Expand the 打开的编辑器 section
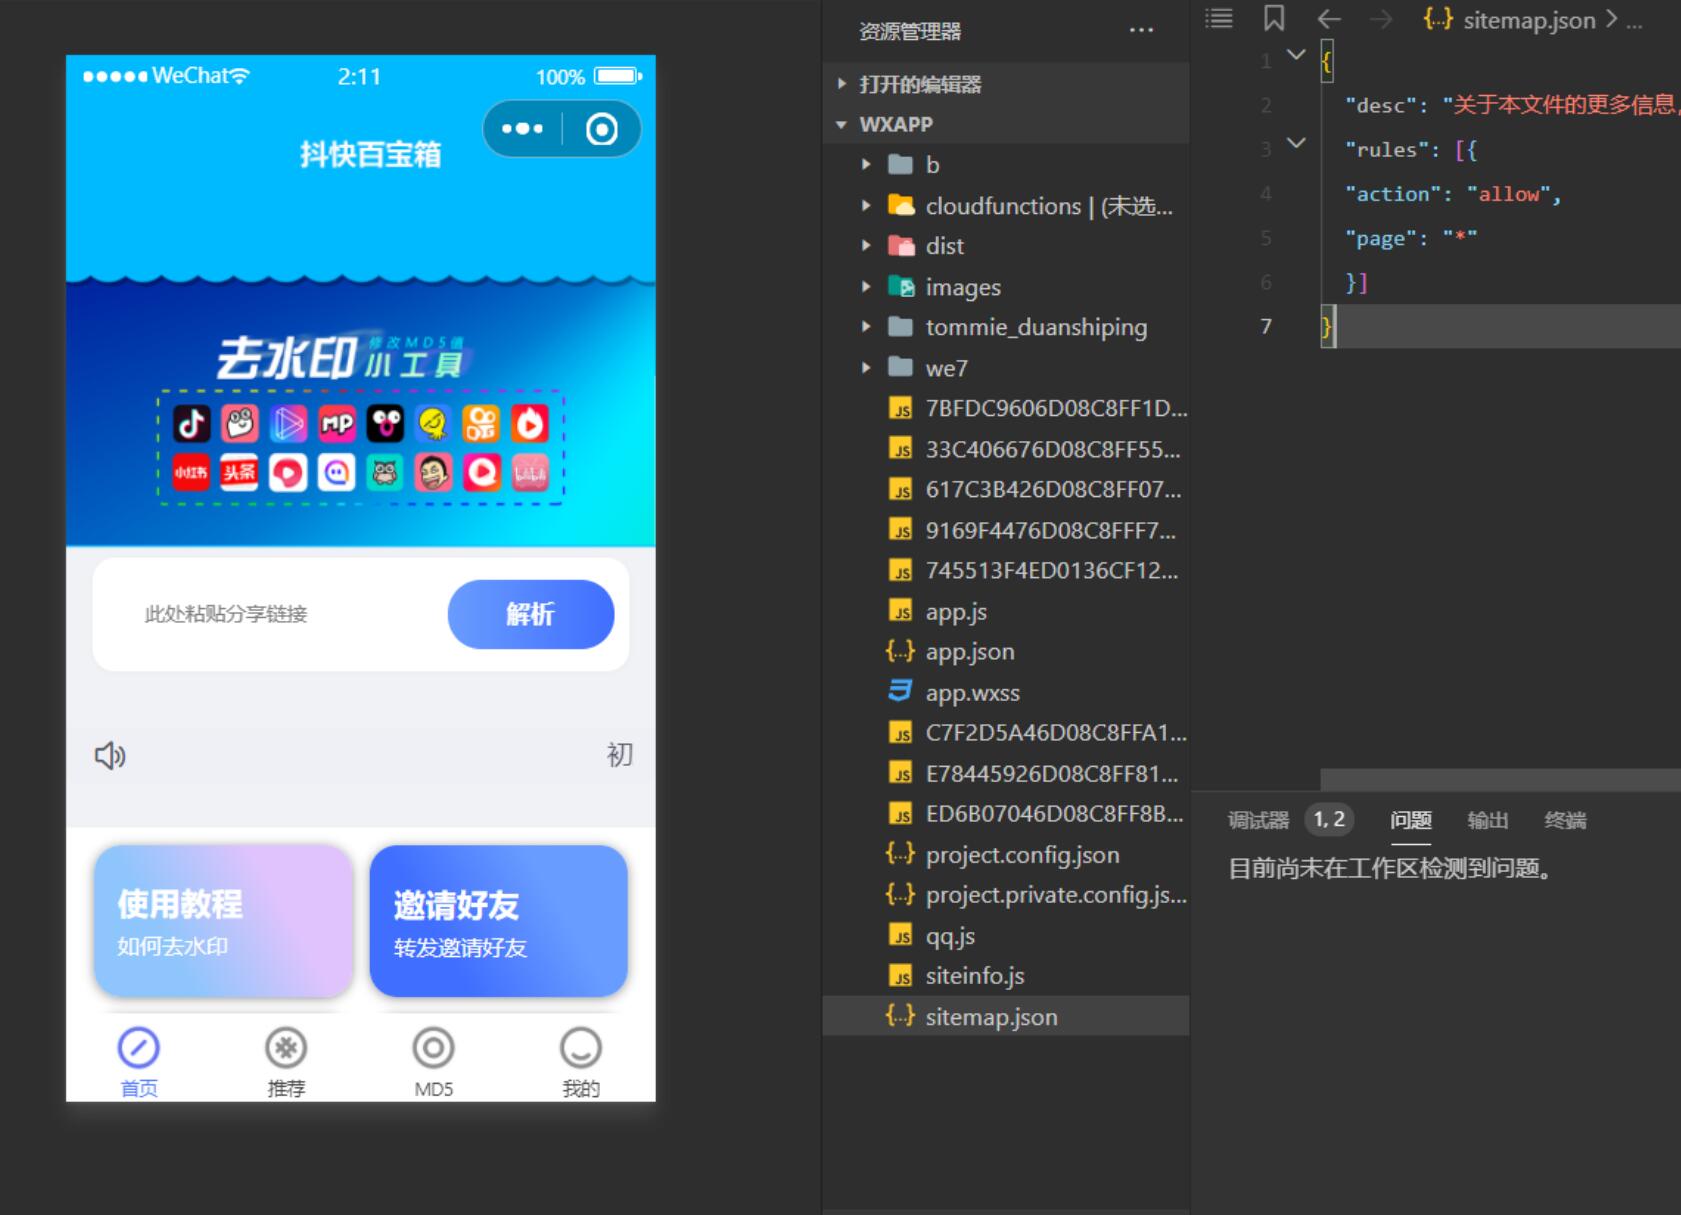Screen dimensions: 1681x1215 [x=841, y=85]
